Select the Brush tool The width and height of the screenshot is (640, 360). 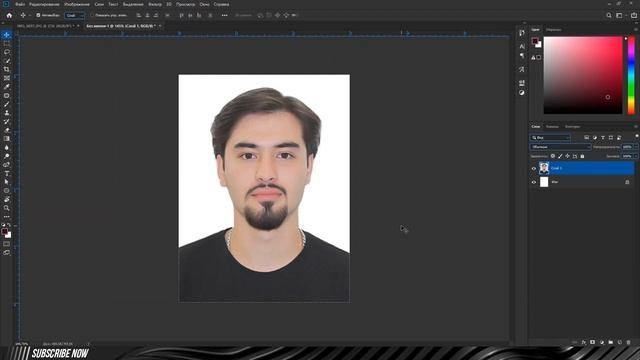7,104
